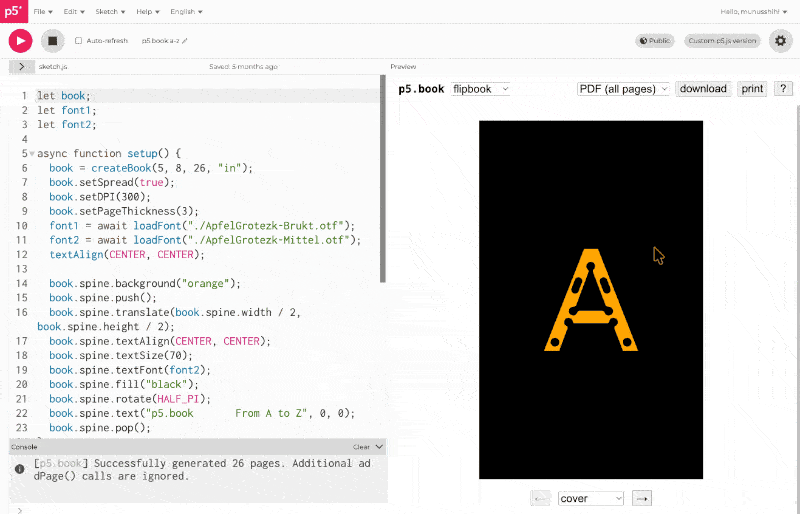Toggle the Auto-refresh checkbox
The width and height of the screenshot is (800, 514).
pyautogui.click(x=79, y=41)
